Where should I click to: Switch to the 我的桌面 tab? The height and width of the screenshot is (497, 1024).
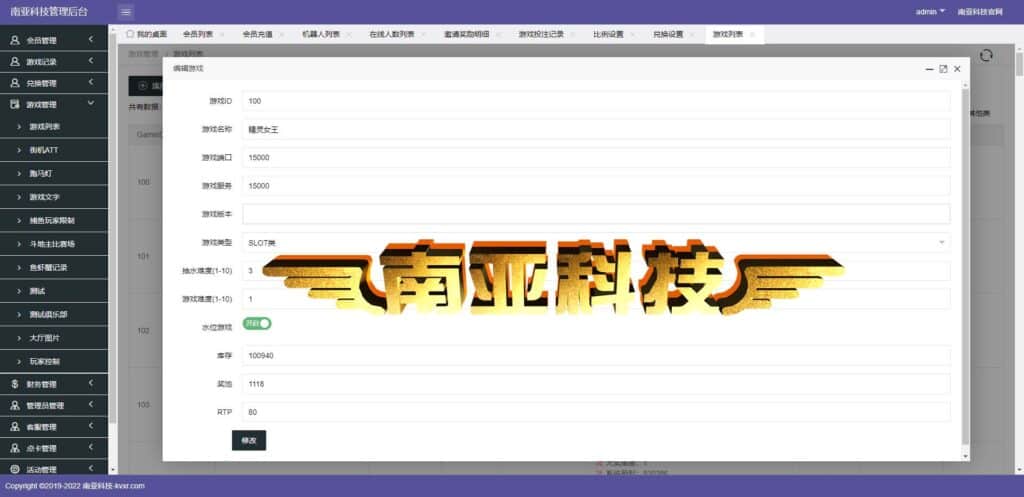[x=147, y=35]
